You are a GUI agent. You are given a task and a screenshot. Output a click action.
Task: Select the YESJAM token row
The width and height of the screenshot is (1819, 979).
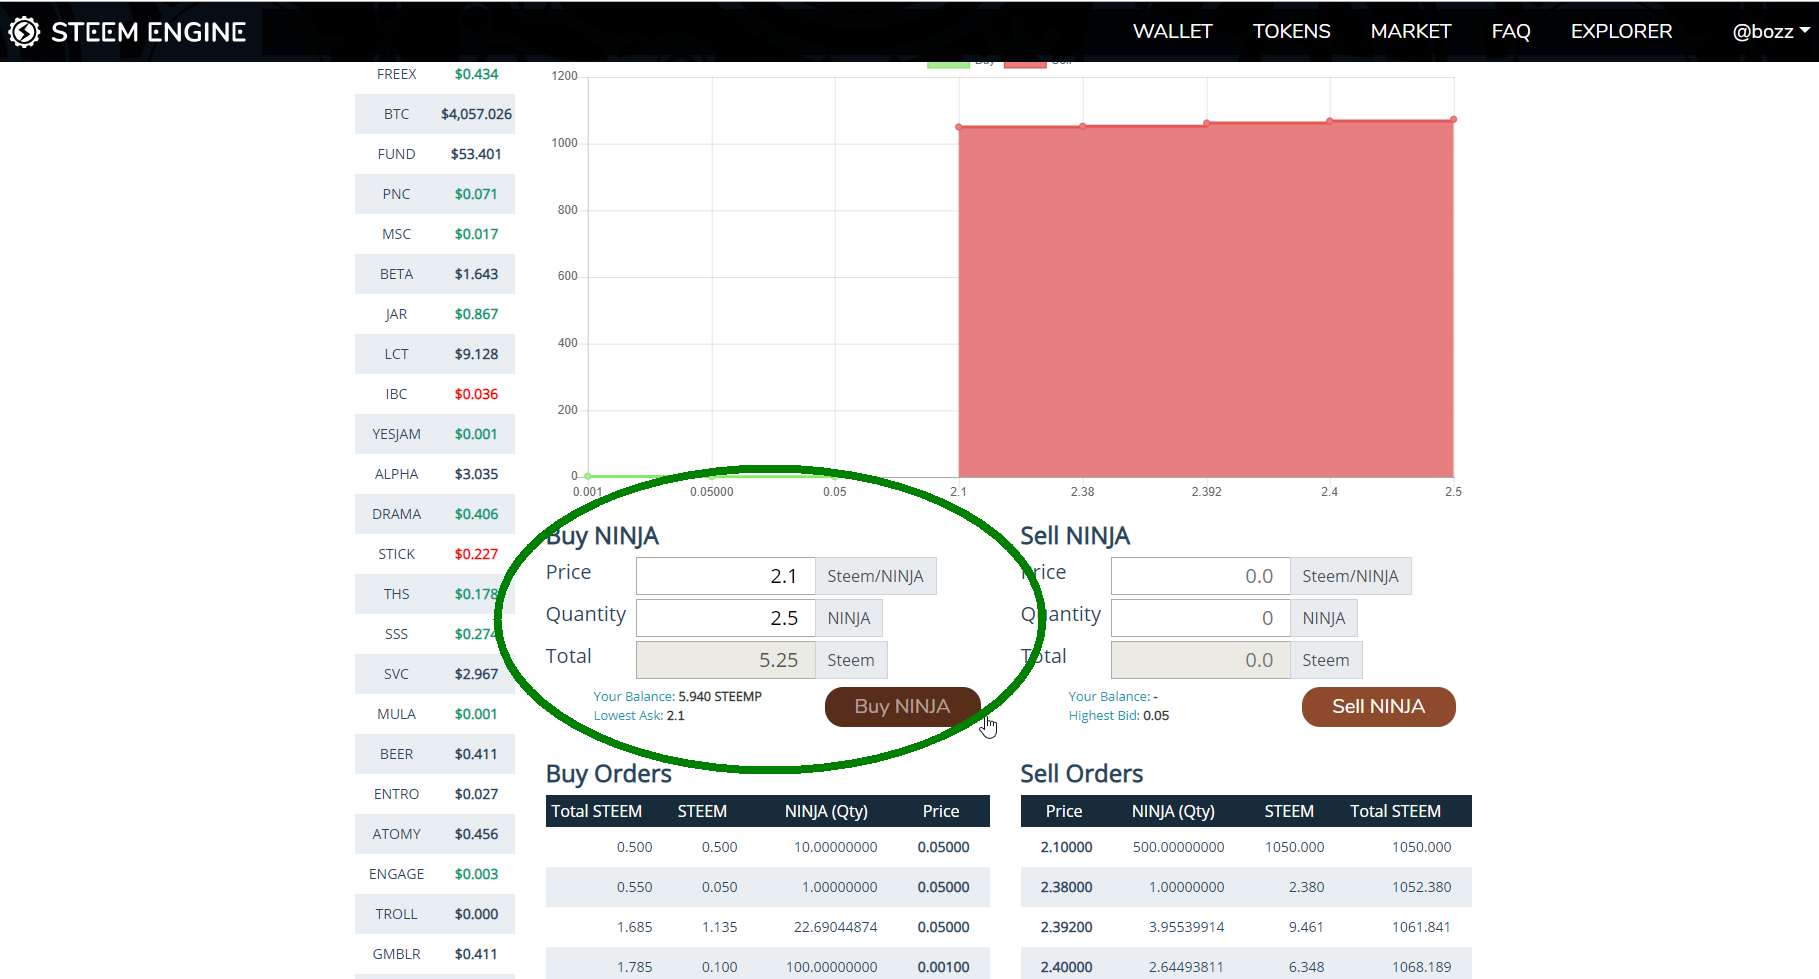(x=435, y=434)
